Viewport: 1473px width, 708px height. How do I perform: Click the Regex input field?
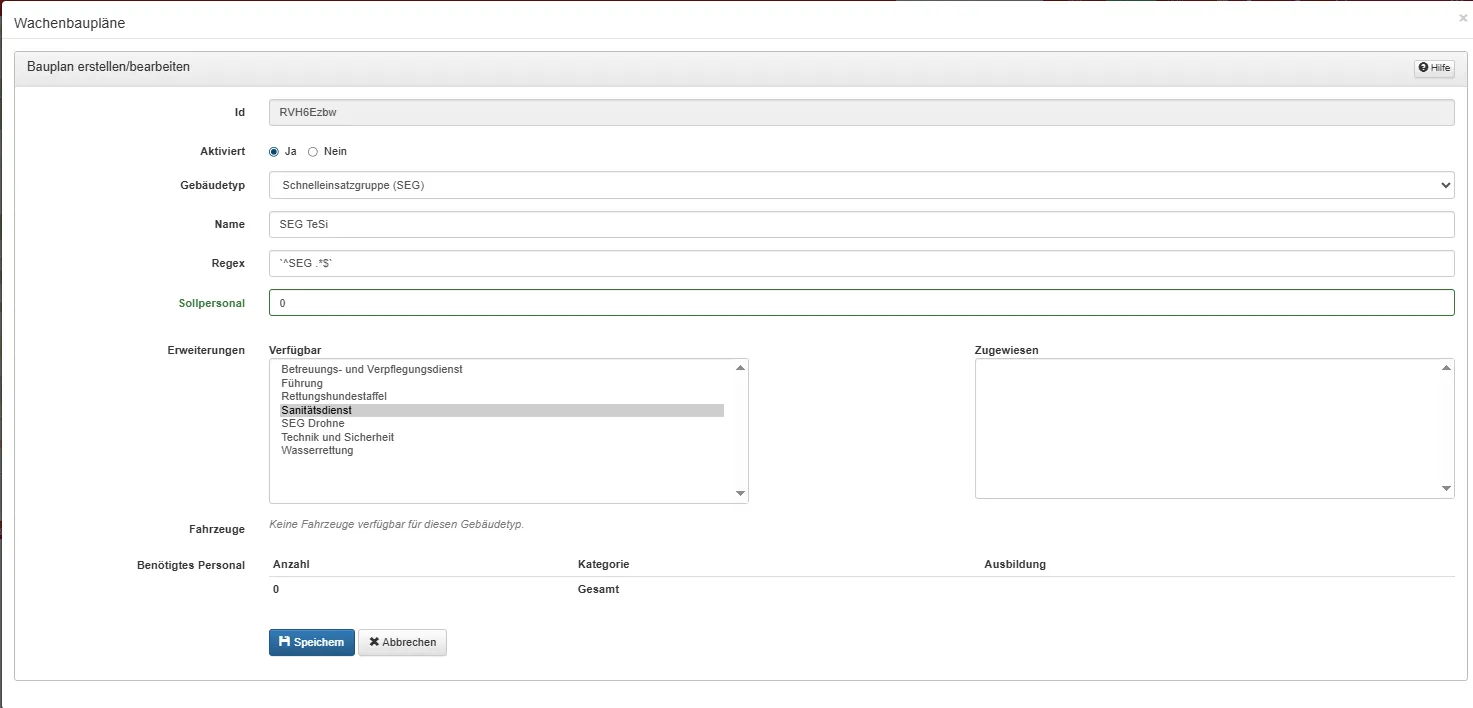tap(861, 263)
